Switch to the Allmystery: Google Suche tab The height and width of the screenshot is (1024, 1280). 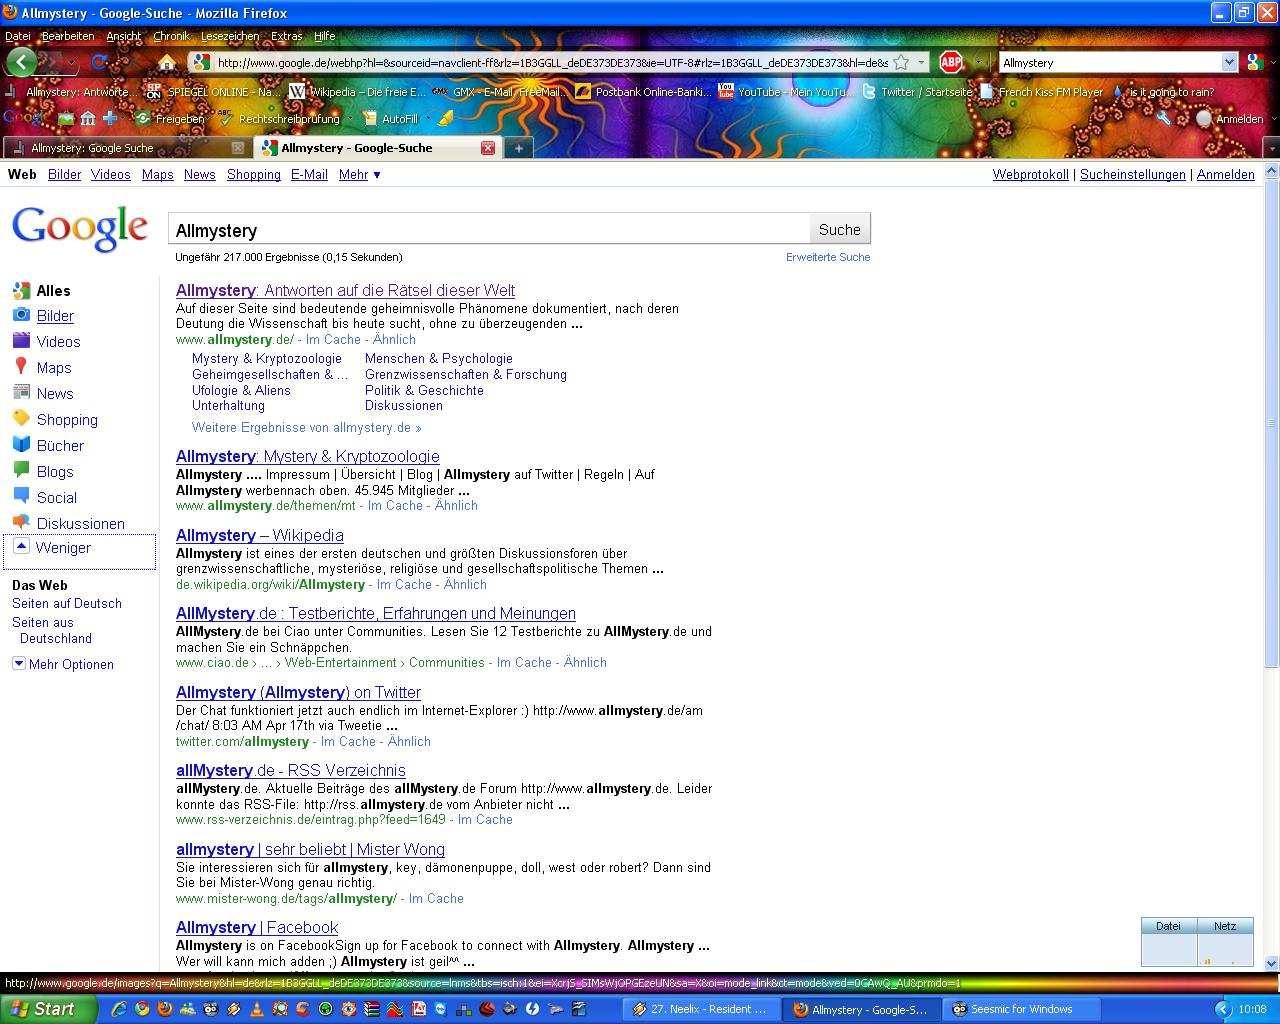coord(92,148)
